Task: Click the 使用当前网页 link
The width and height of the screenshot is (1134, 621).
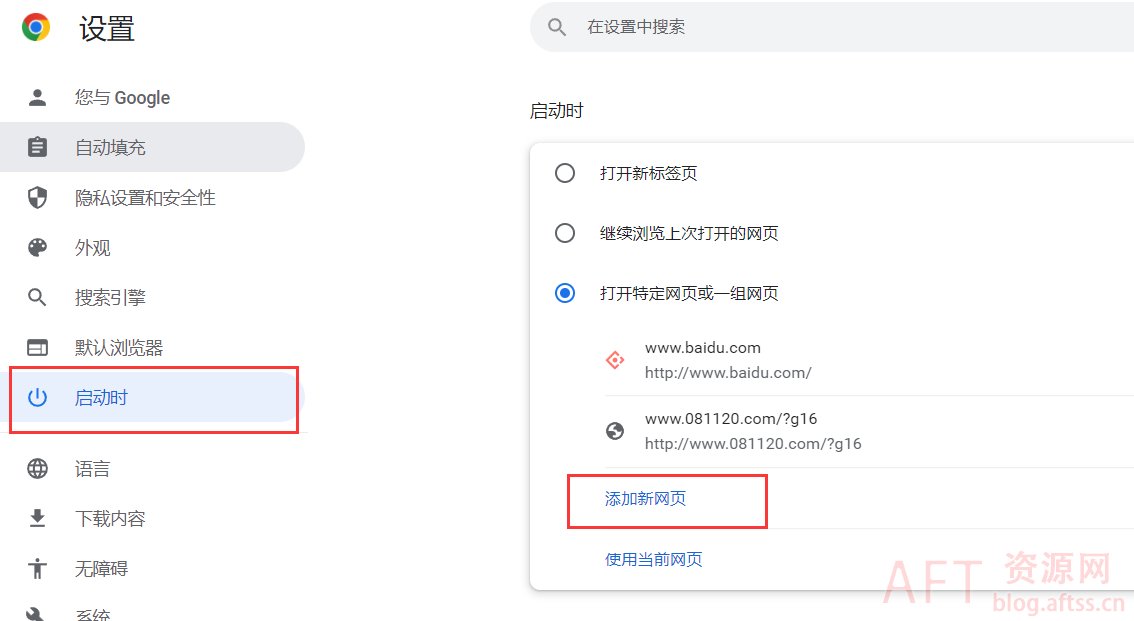Action: pos(653,559)
